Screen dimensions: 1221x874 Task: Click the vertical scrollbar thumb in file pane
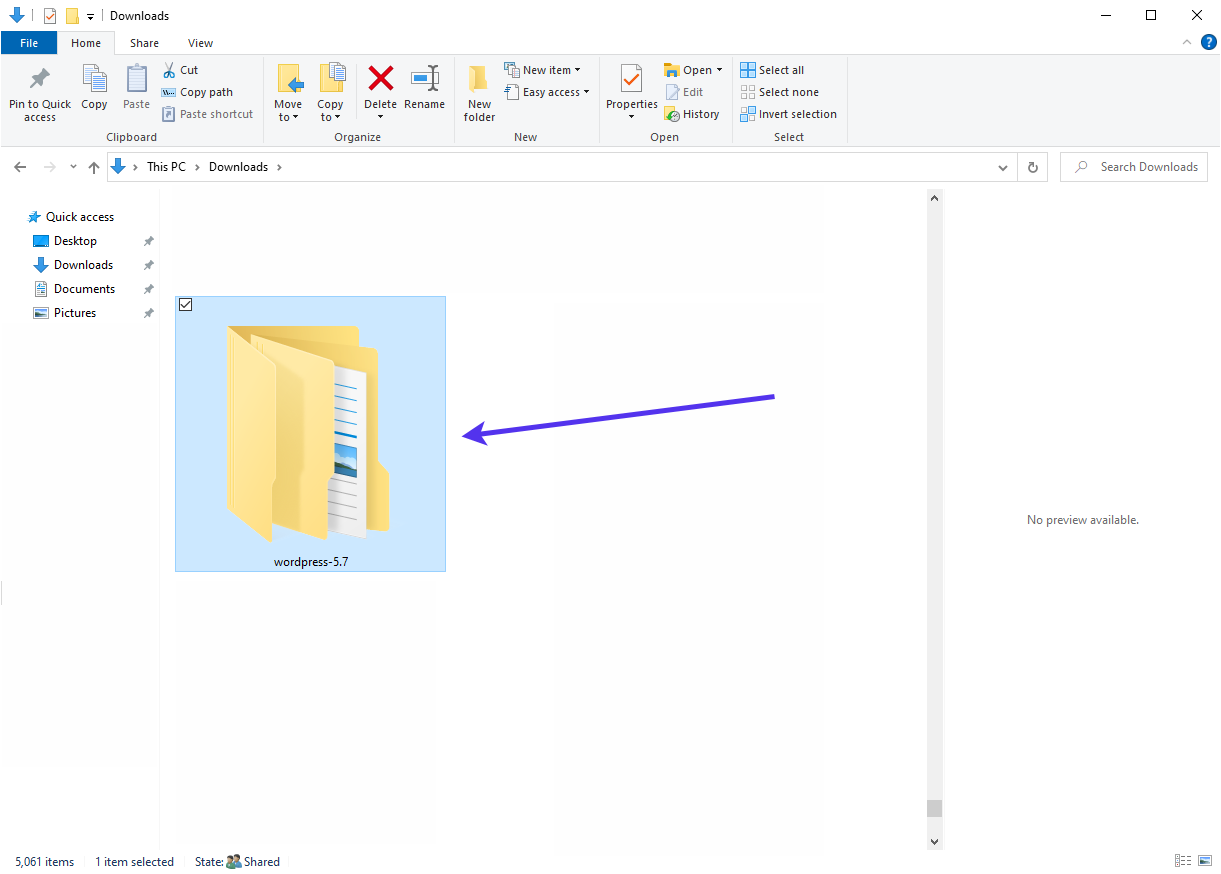(x=934, y=808)
